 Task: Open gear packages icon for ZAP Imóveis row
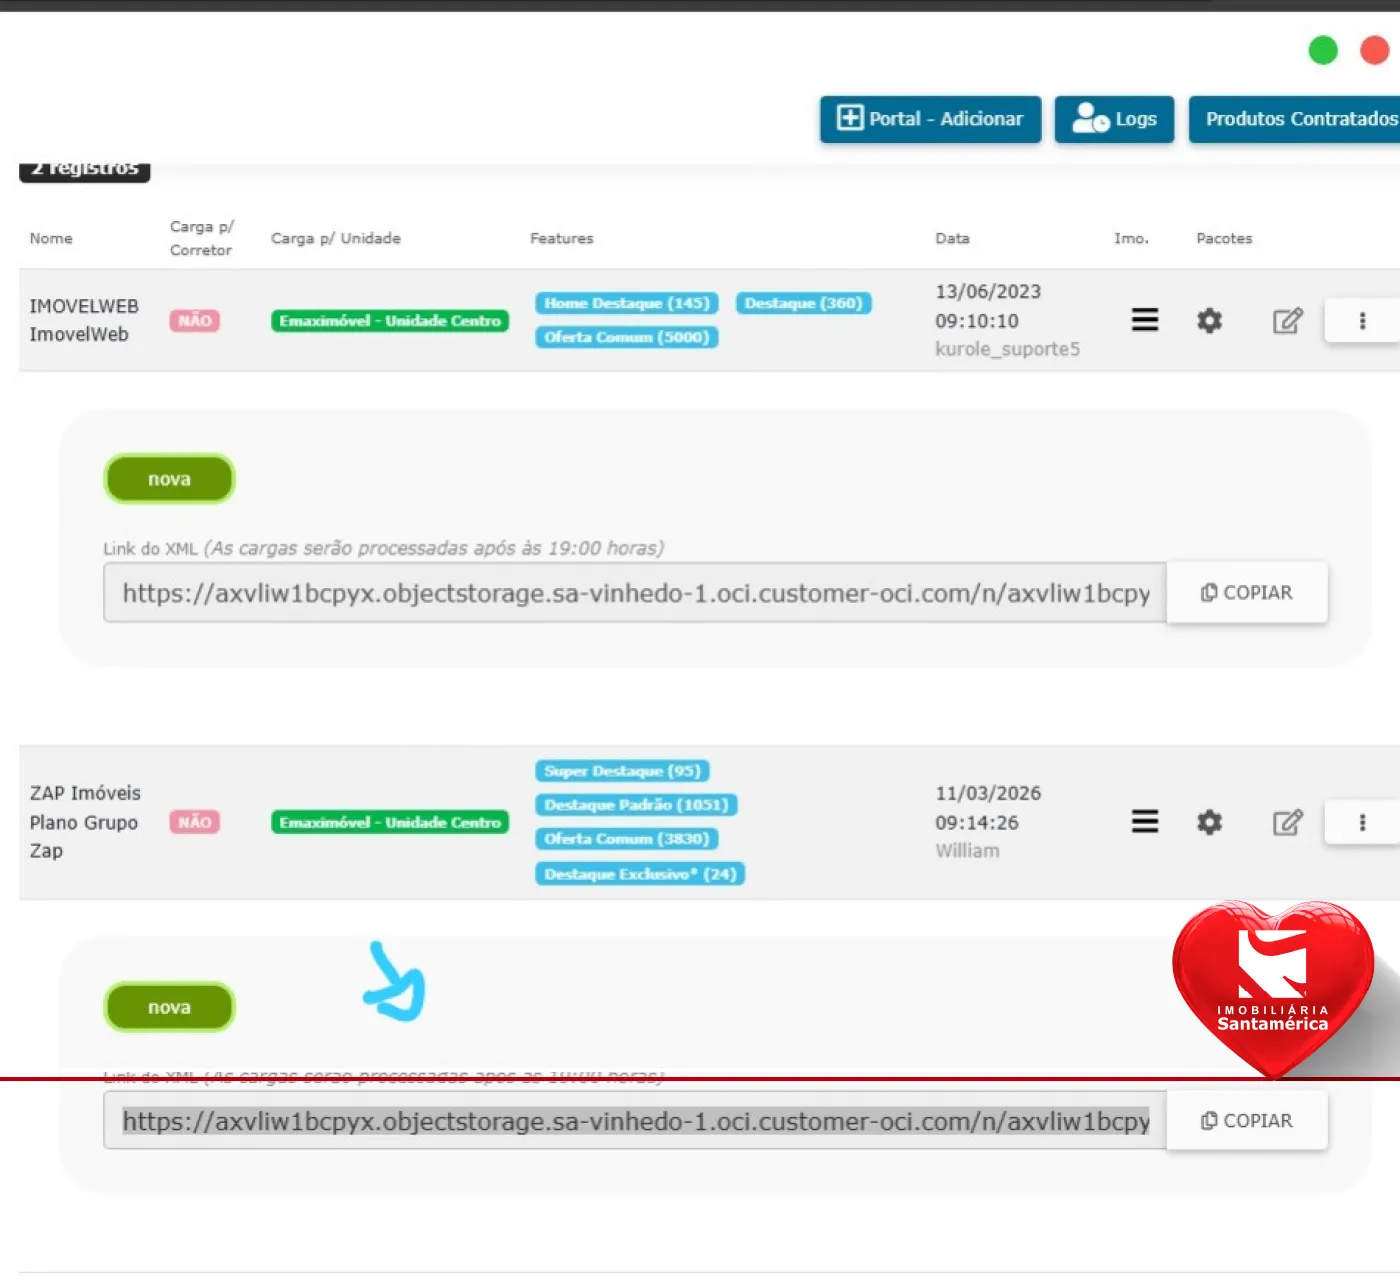1209,822
